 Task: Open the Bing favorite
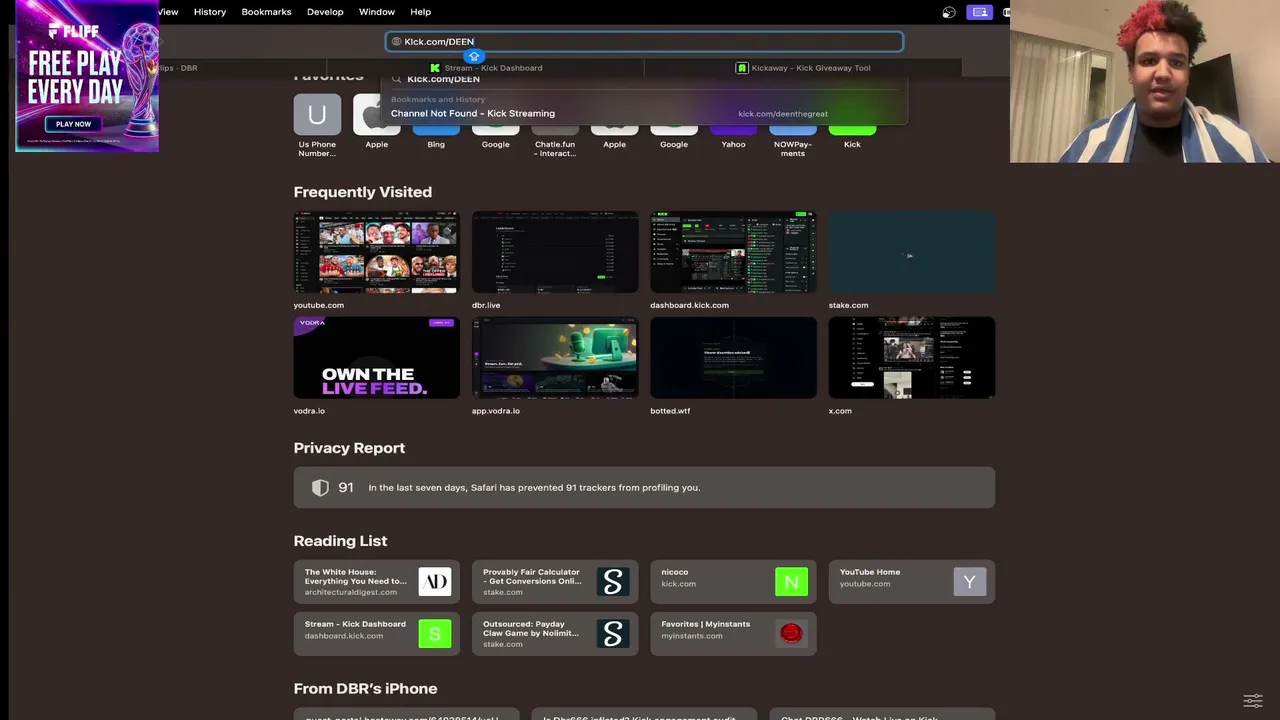pyautogui.click(x=436, y=131)
